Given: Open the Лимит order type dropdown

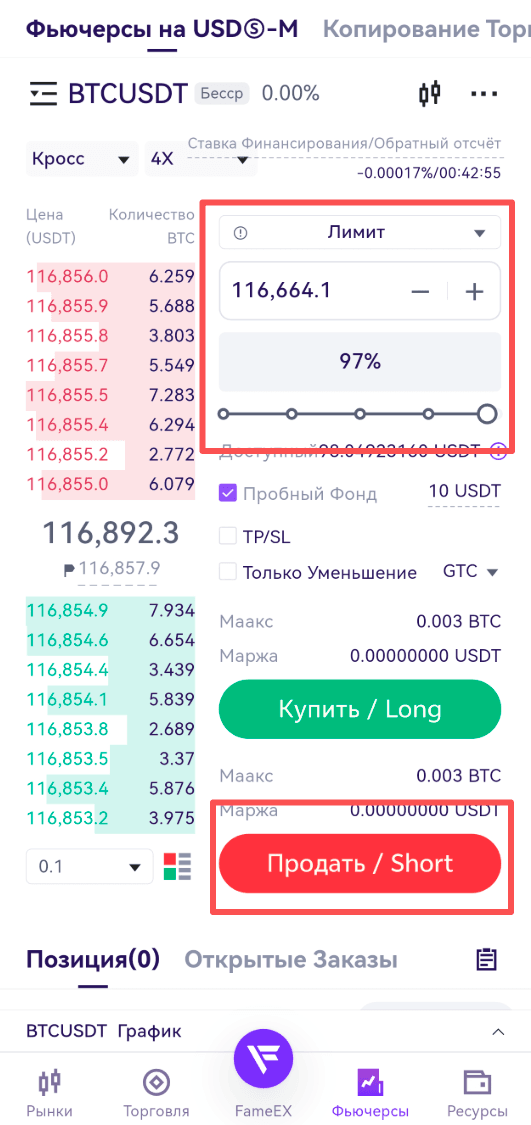Looking at the screenshot, I should [360, 232].
